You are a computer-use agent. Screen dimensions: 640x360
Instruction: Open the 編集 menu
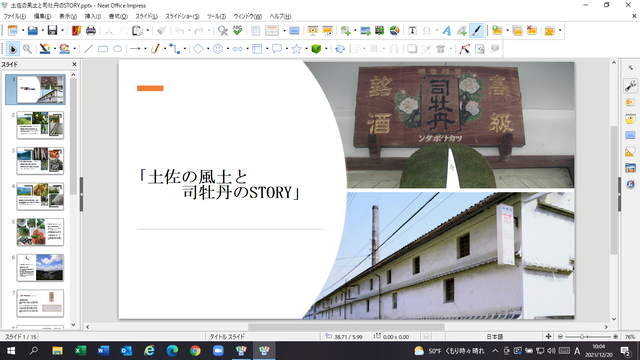coord(42,16)
